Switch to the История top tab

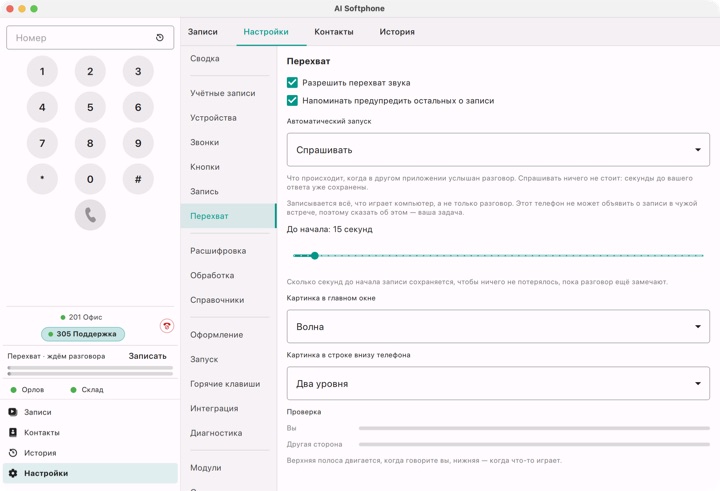[x=397, y=32]
